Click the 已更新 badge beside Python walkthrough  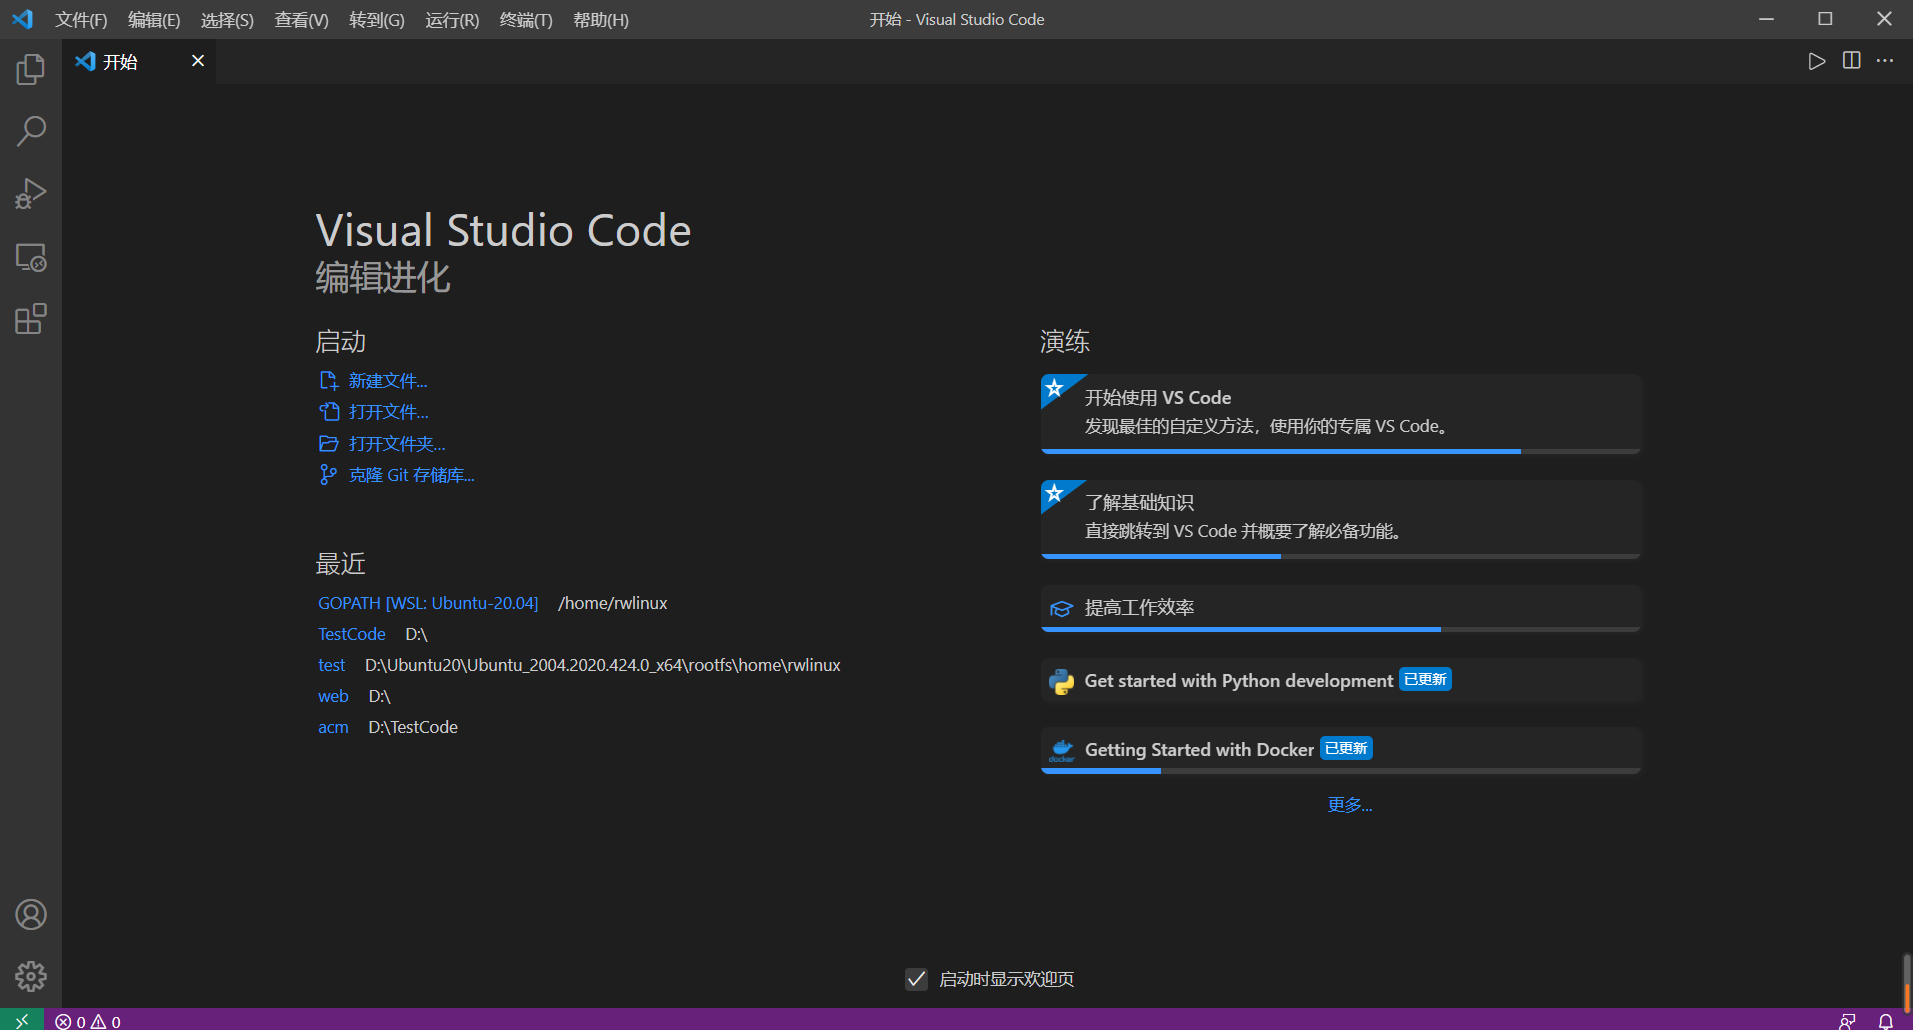pyautogui.click(x=1425, y=680)
